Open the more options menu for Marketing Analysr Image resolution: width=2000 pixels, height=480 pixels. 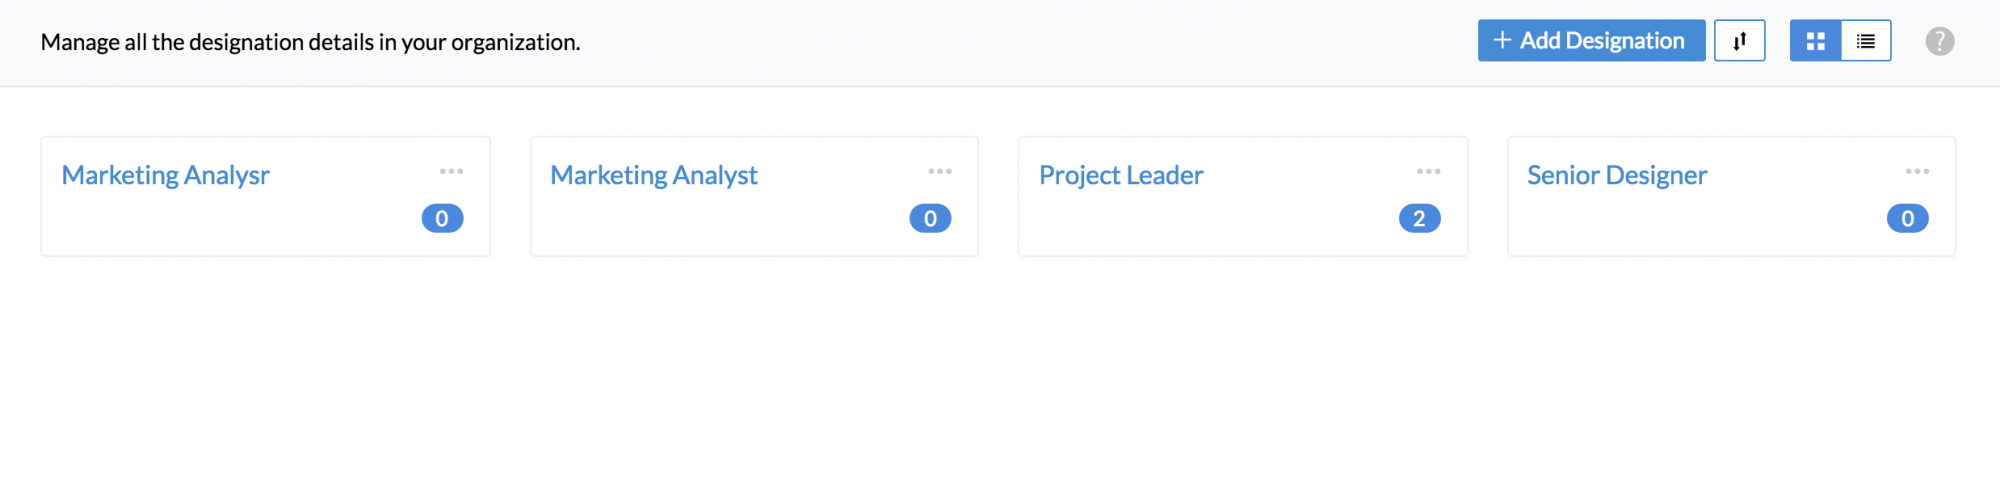(x=451, y=172)
